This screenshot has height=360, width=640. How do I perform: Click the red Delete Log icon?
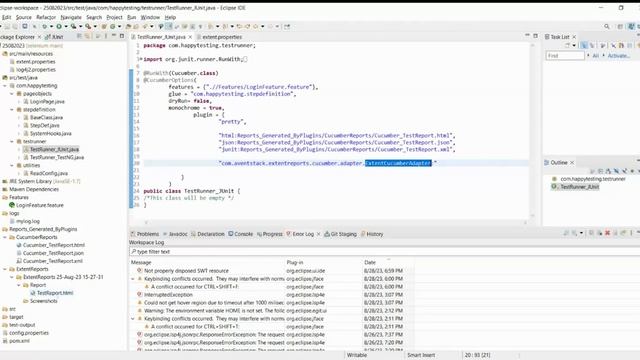(x=607, y=233)
